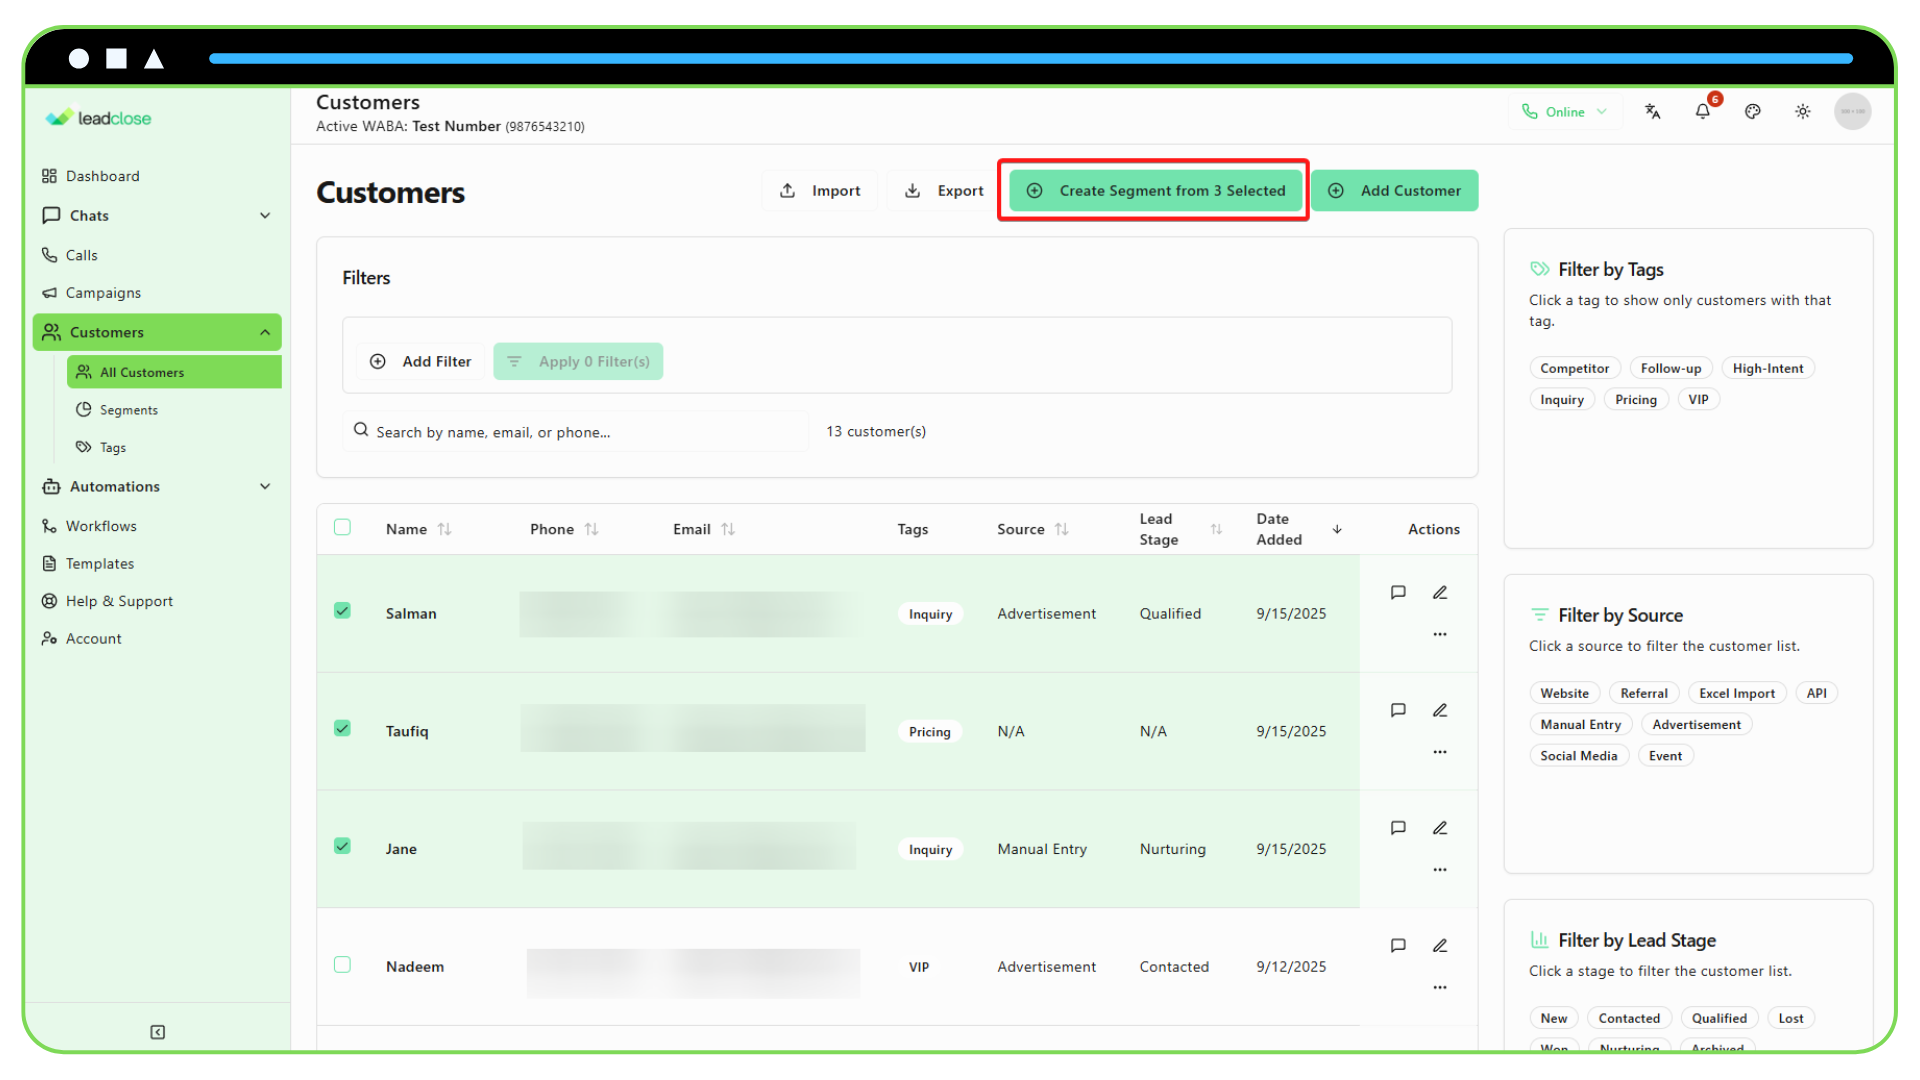Open Segments in sidebar submenu

[x=129, y=410]
